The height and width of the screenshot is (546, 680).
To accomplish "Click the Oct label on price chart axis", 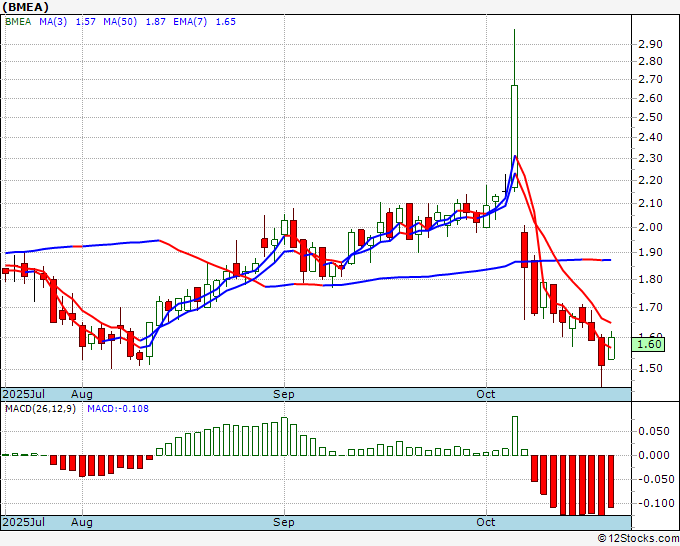I will [x=486, y=394].
